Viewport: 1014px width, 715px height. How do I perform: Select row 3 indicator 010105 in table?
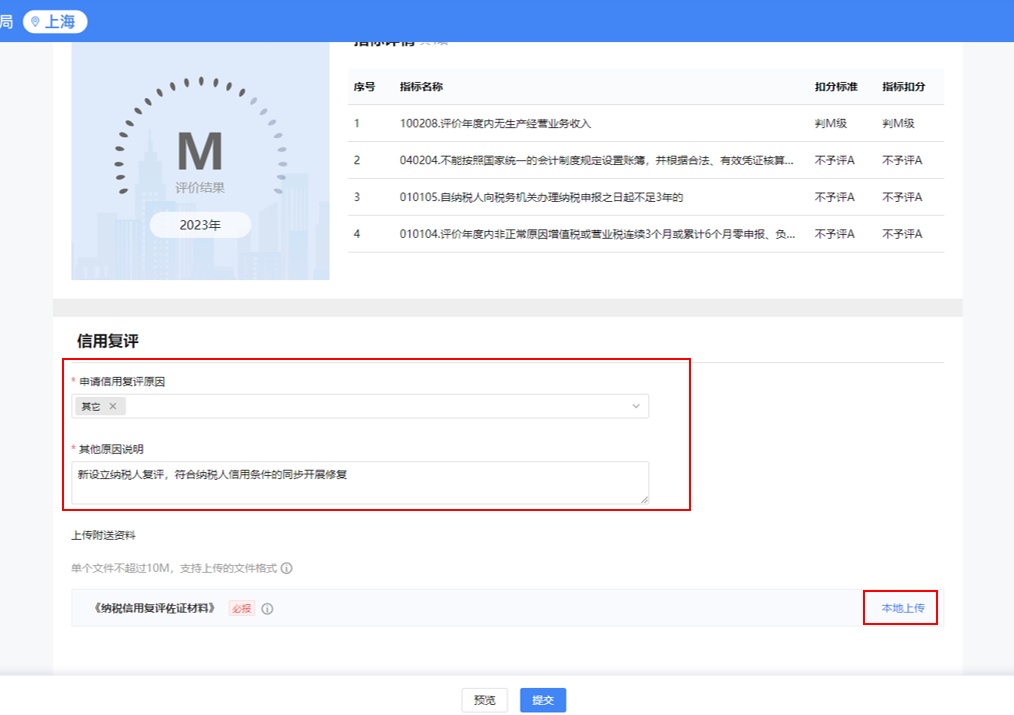(540, 197)
